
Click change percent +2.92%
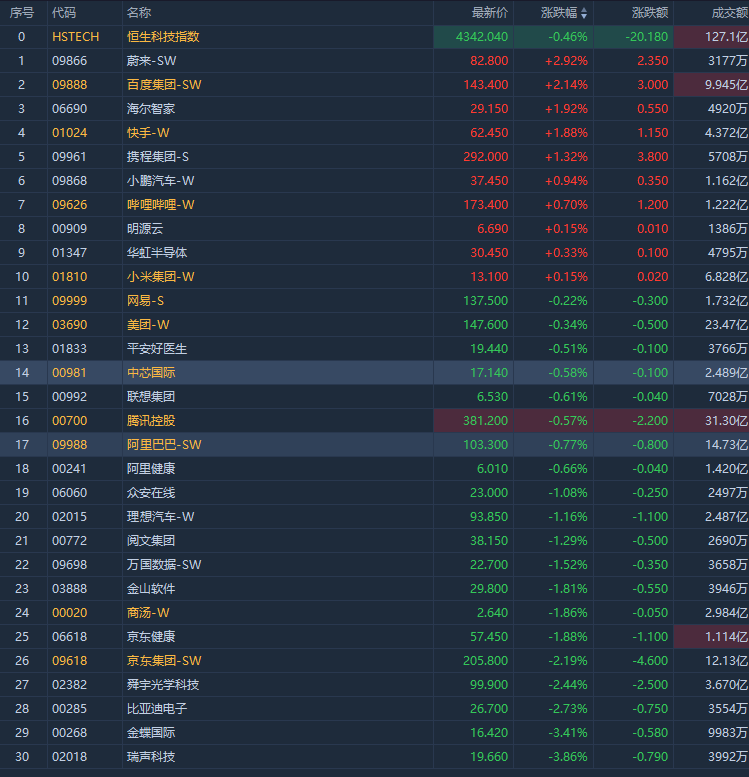(x=566, y=61)
